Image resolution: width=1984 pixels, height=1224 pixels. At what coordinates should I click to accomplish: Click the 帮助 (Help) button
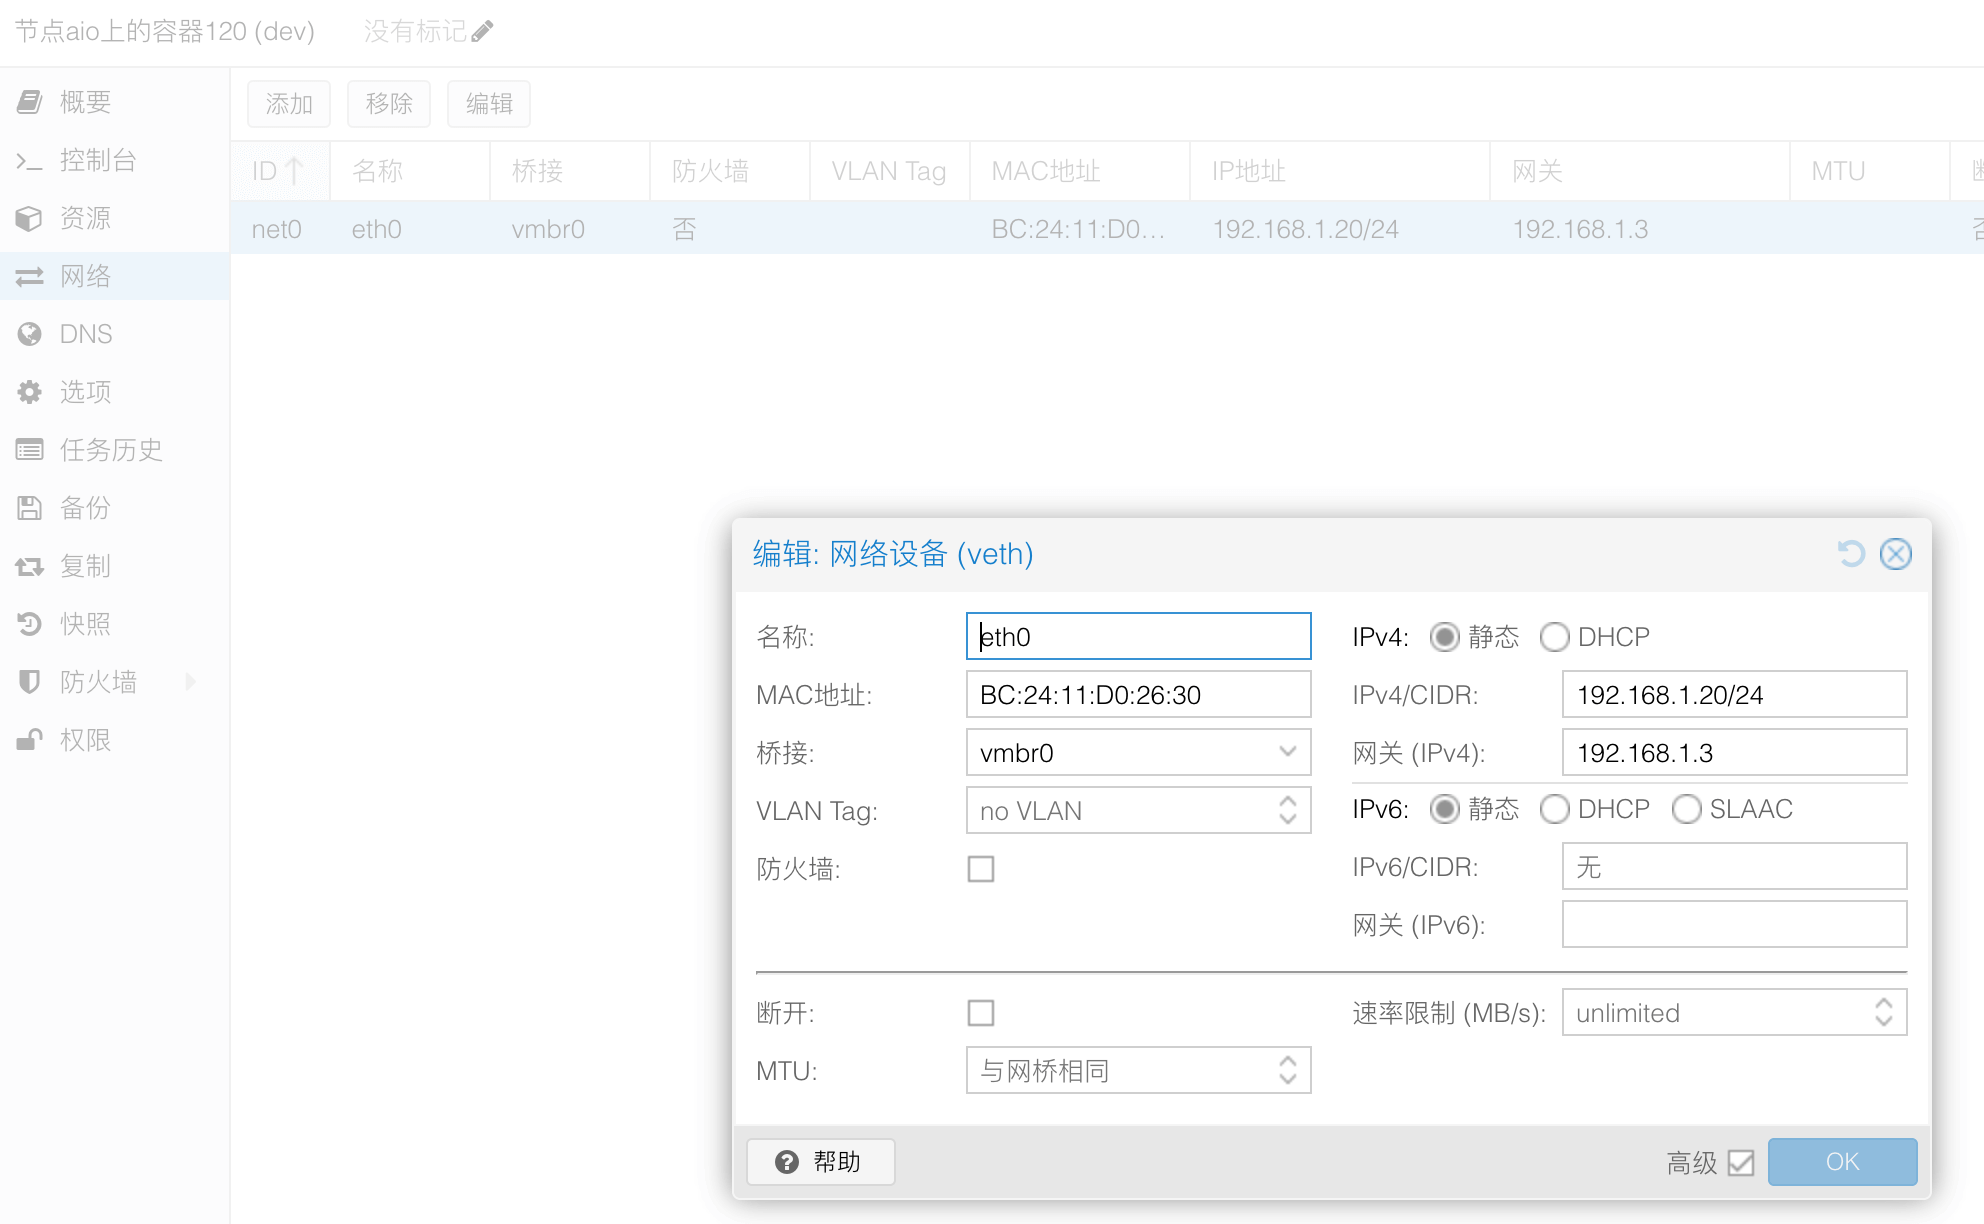point(820,1161)
